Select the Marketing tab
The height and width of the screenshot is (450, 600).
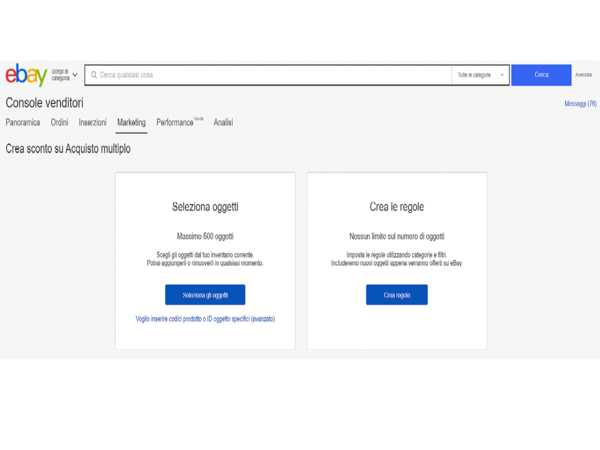(131, 122)
